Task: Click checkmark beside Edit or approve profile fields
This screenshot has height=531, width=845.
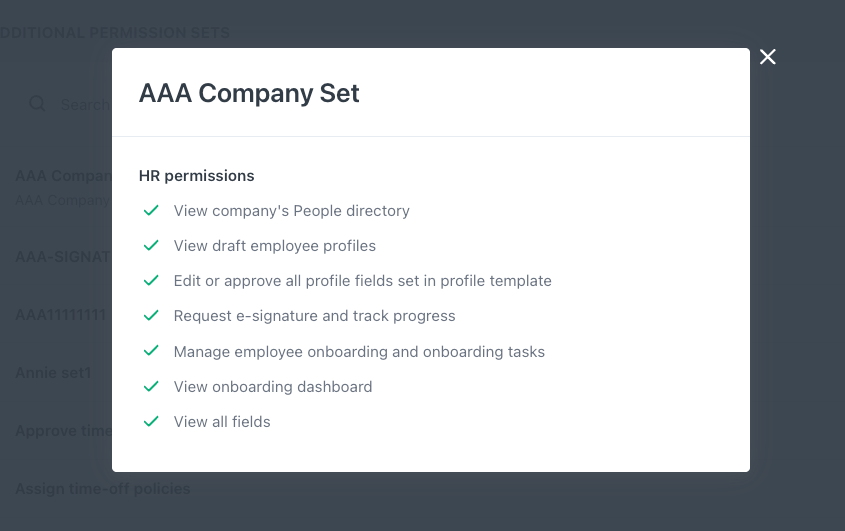Action: tap(151, 281)
